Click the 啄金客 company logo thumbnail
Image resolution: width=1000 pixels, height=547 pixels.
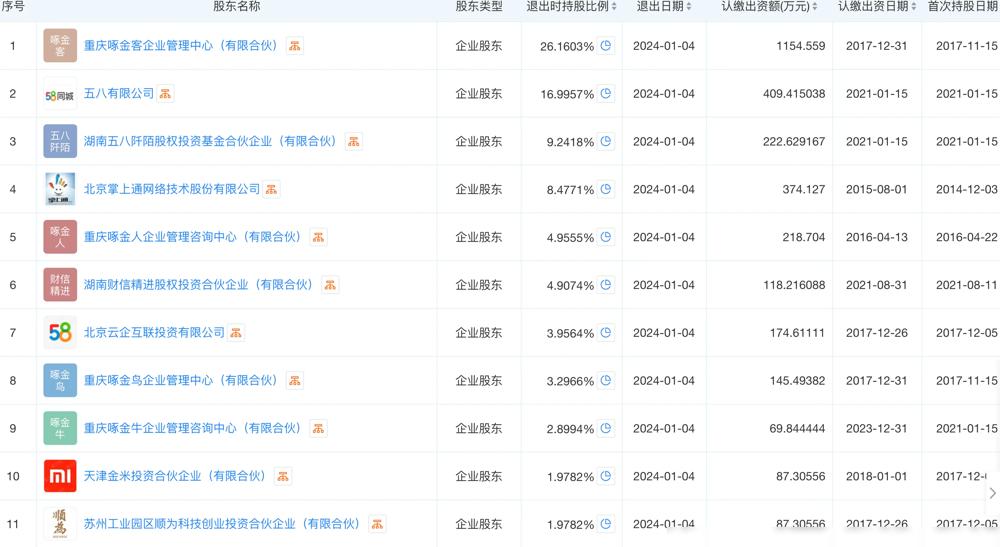point(60,46)
